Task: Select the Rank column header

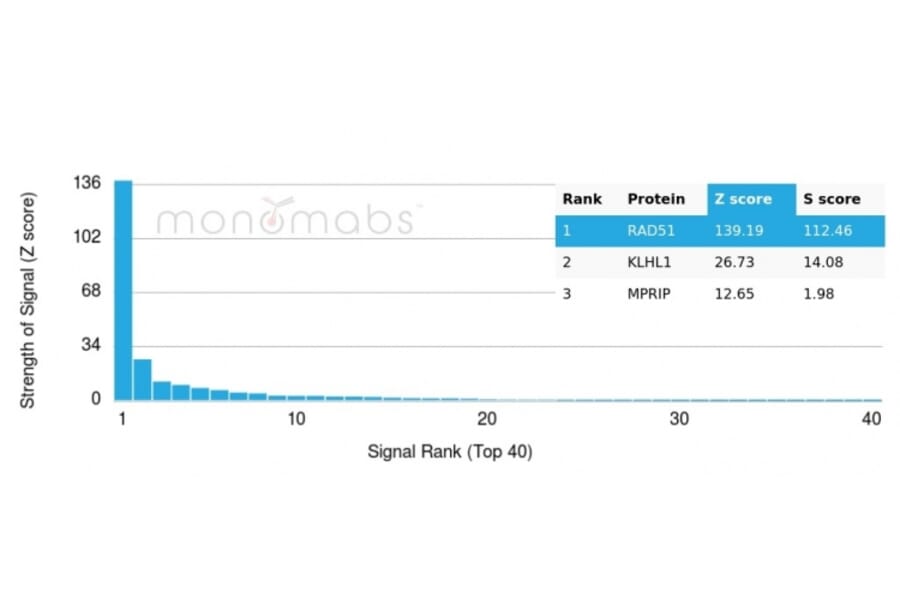Action: pos(582,199)
